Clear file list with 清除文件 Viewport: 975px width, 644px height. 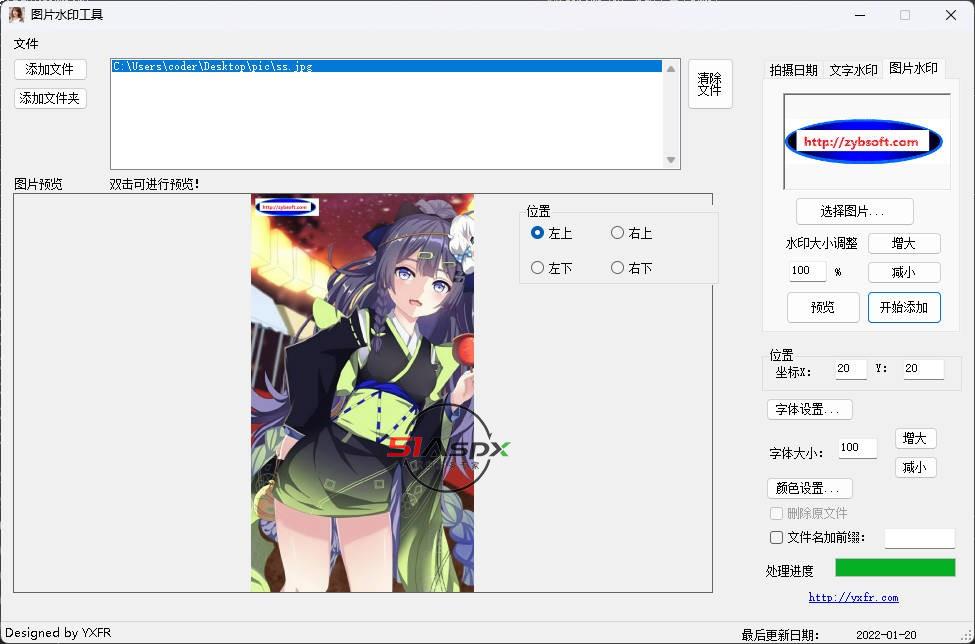pos(710,84)
